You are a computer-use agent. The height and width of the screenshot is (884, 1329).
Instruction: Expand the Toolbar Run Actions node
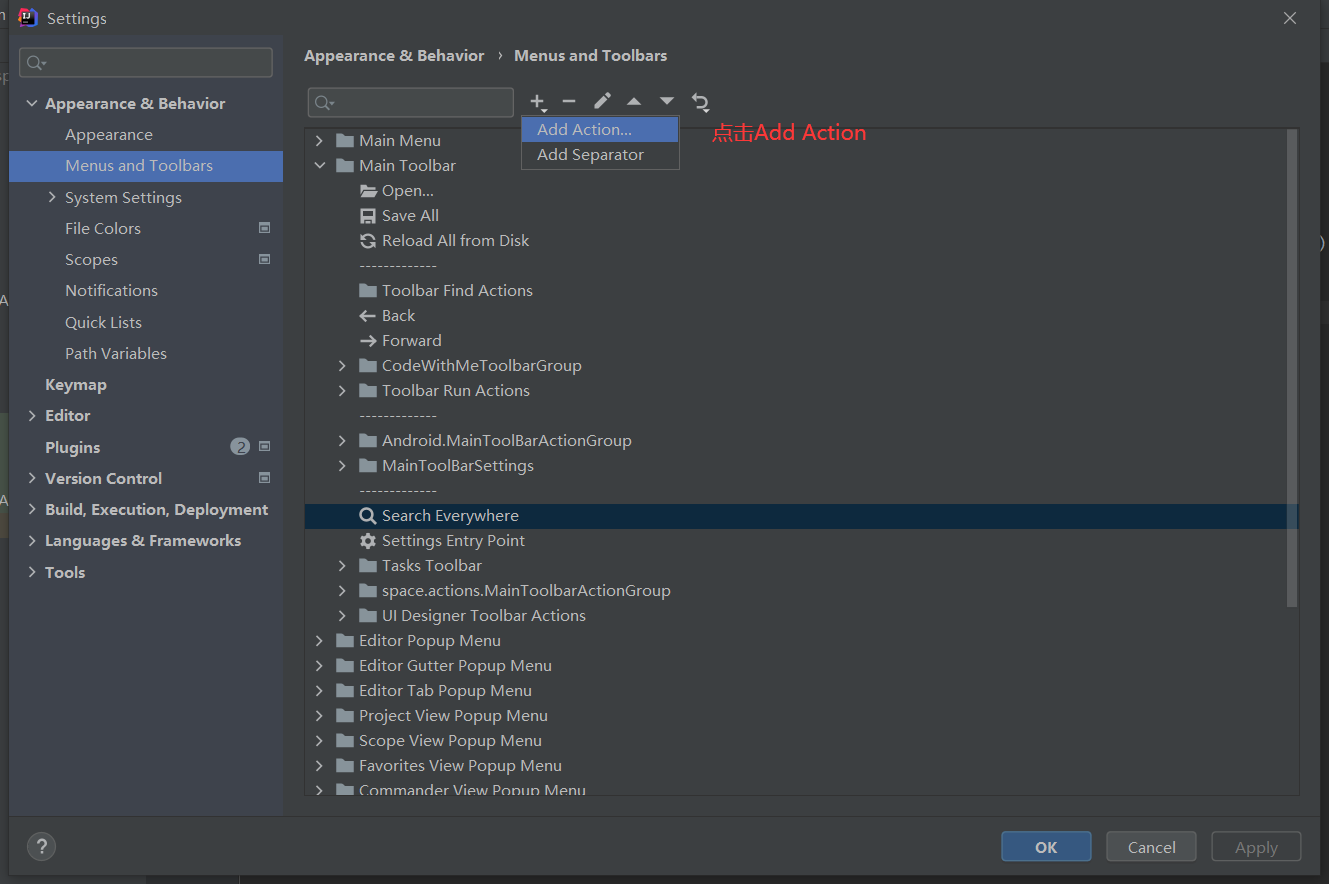click(343, 391)
